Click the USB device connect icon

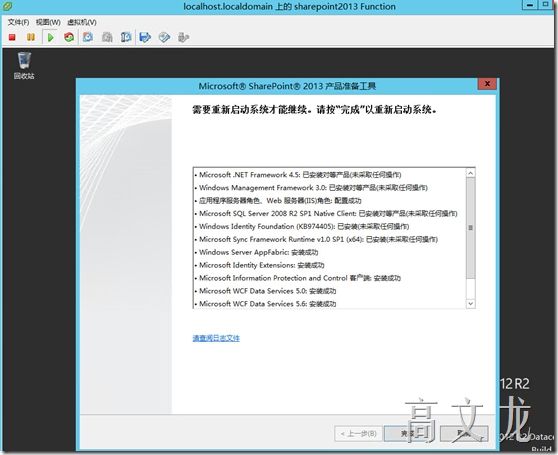pos(183,37)
